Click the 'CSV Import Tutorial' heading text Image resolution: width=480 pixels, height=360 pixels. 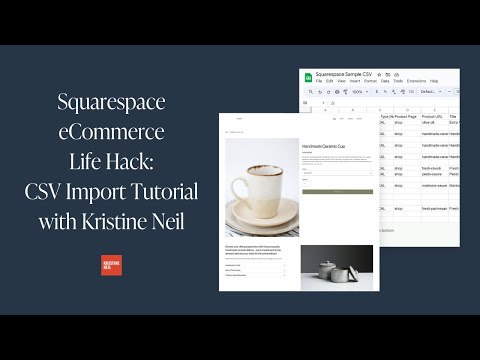tap(111, 191)
